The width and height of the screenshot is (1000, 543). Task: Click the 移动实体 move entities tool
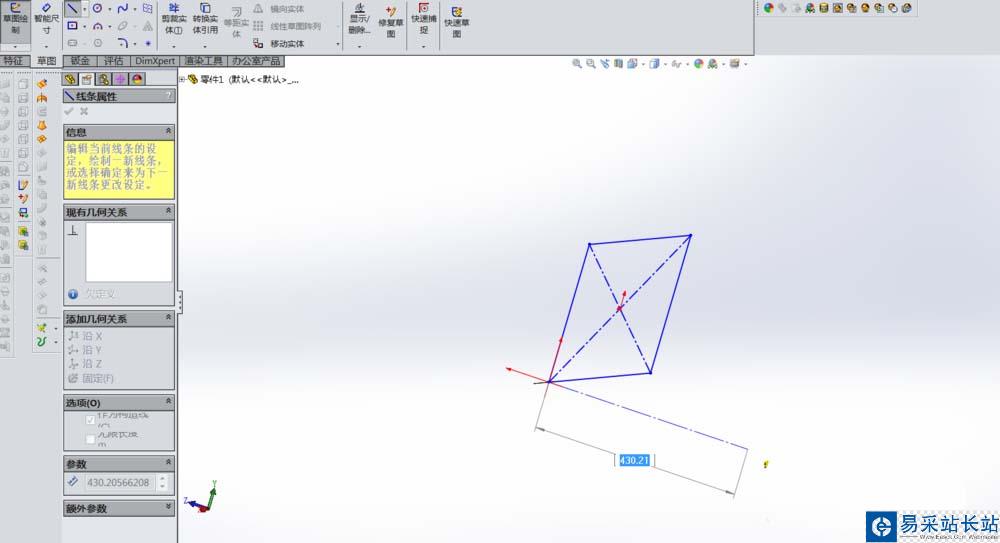tap(279, 43)
